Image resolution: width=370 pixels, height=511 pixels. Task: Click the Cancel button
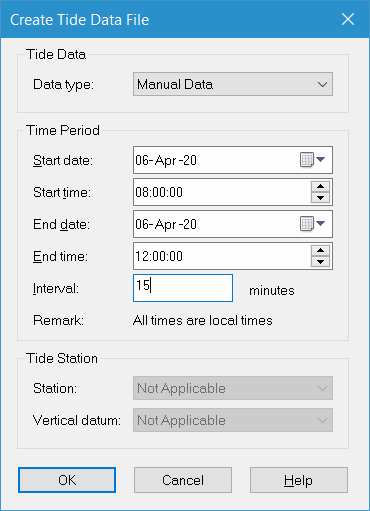tap(183, 480)
